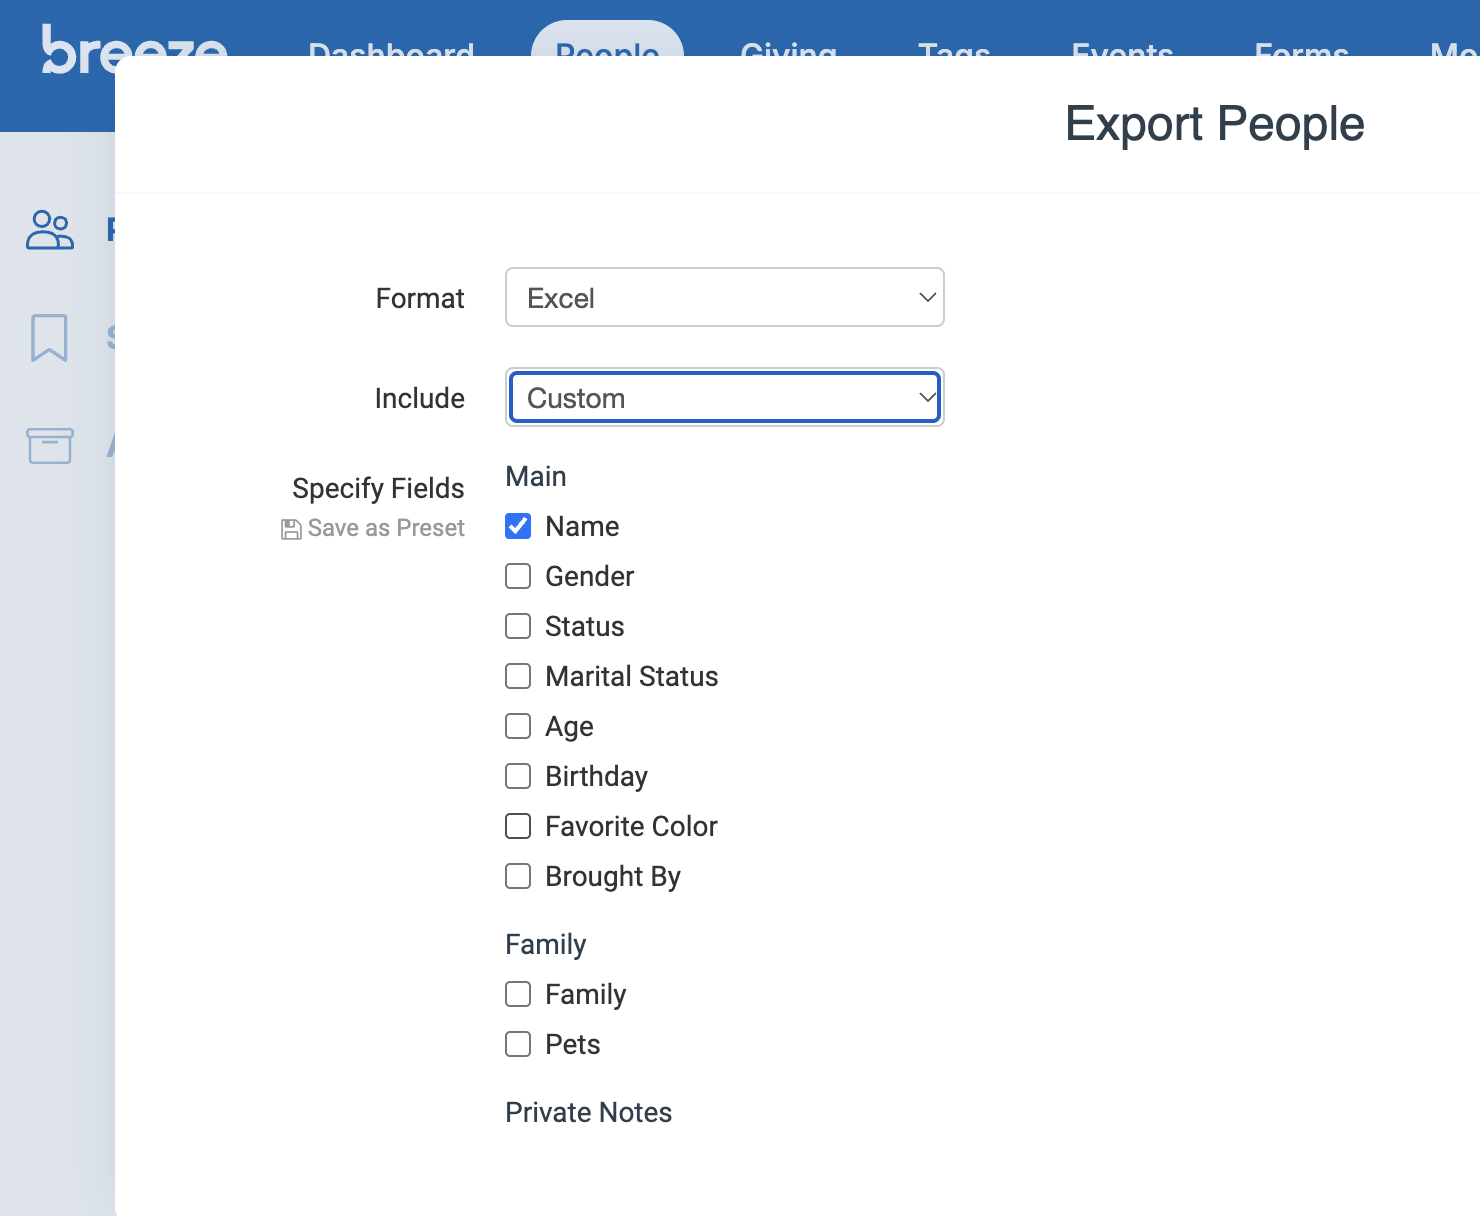This screenshot has height=1216, width=1480.
Task: Uncheck the Name checkbox
Action: pyautogui.click(x=518, y=526)
